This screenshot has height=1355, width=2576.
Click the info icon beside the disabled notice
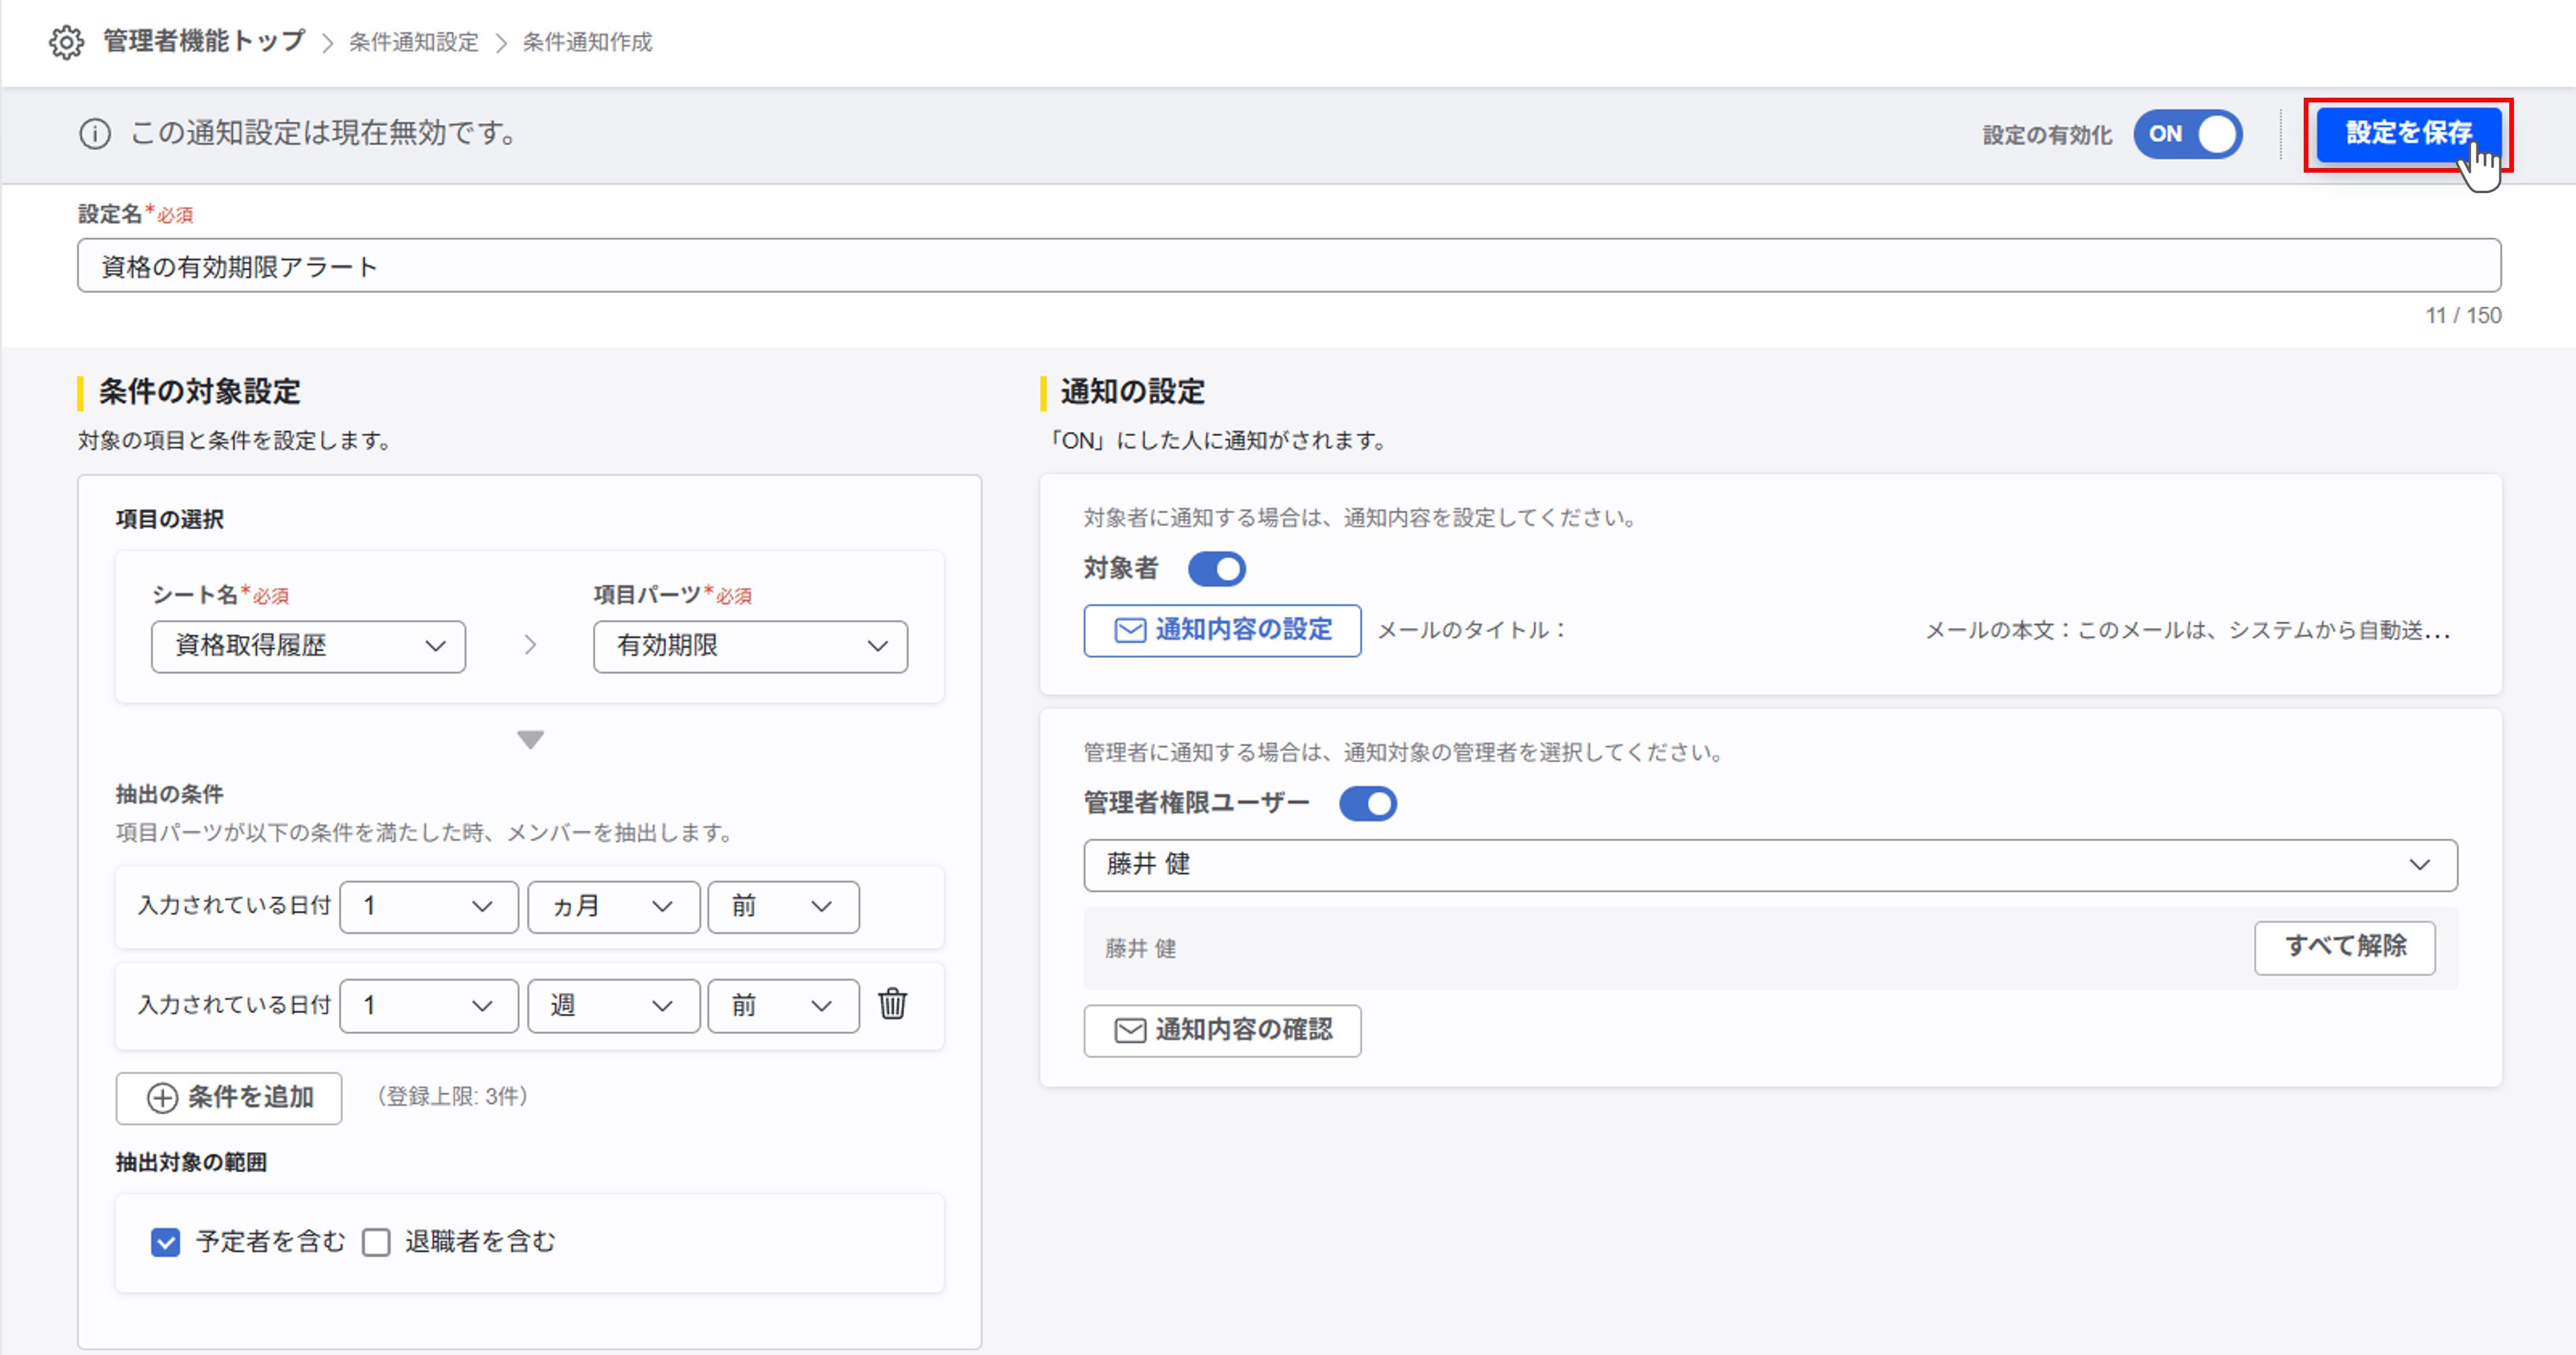pyautogui.click(x=95, y=134)
